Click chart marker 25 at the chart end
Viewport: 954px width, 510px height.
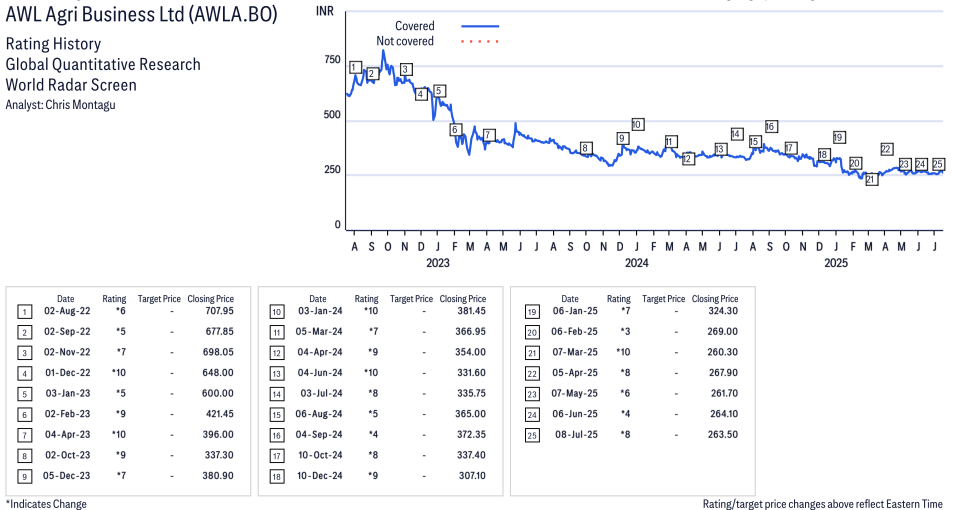tap(938, 164)
